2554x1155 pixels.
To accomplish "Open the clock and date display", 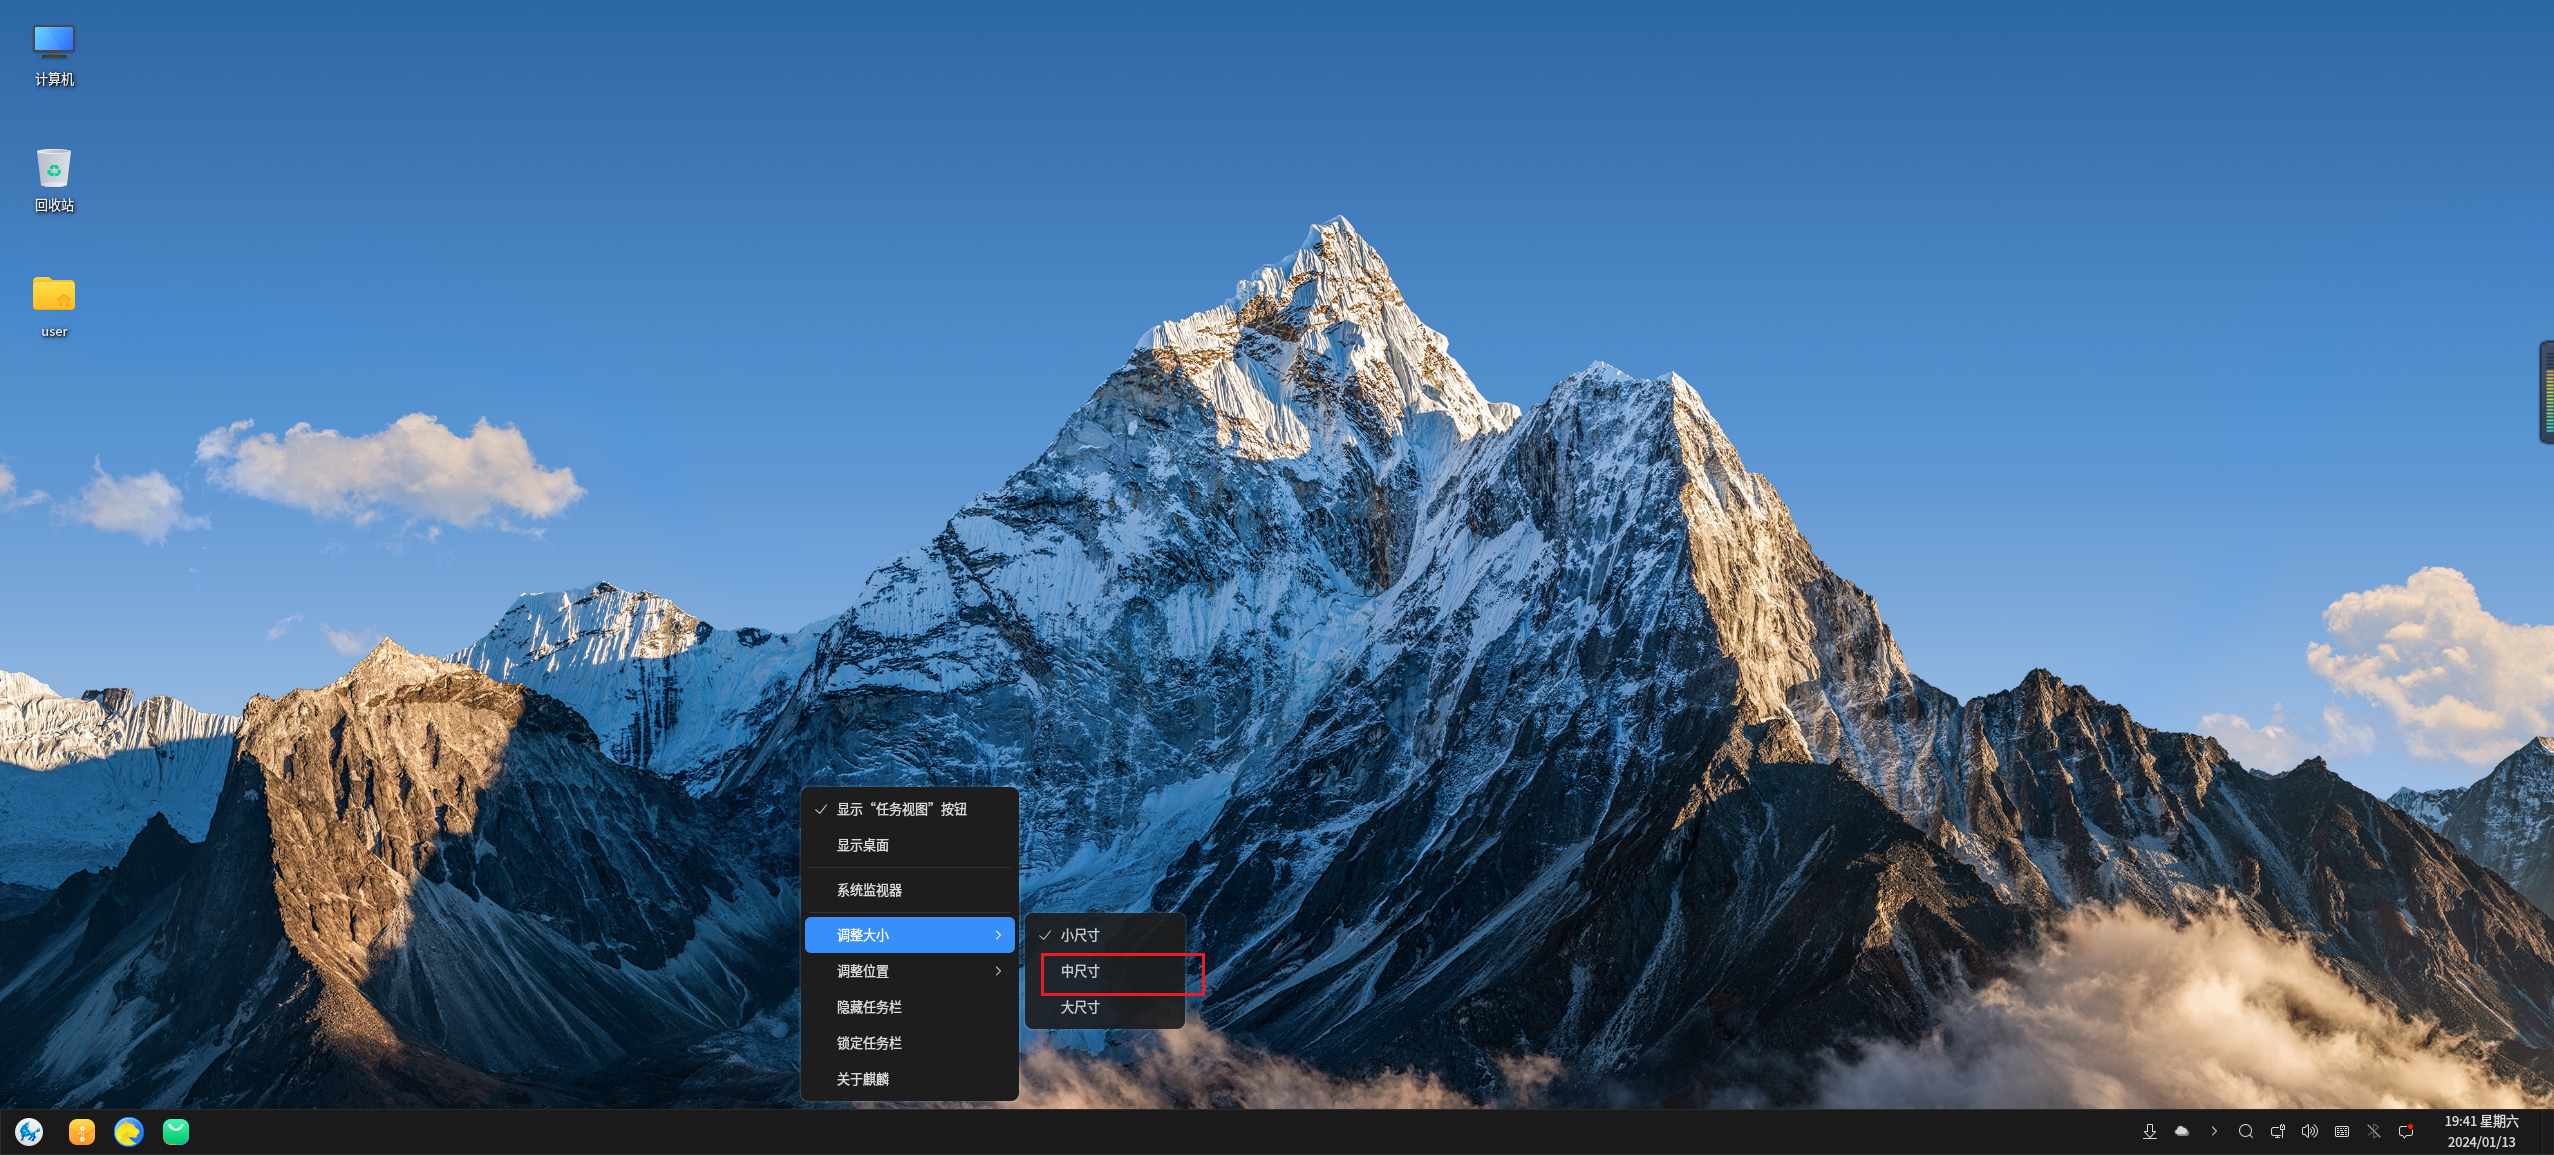I will pyautogui.click(x=2481, y=1131).
